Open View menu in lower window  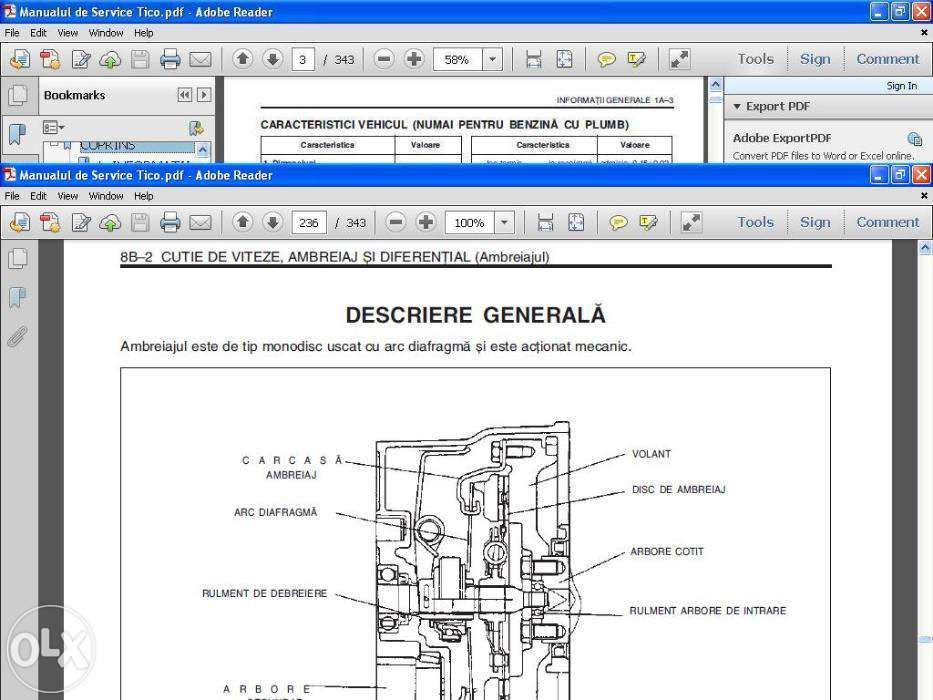point(68,196)
